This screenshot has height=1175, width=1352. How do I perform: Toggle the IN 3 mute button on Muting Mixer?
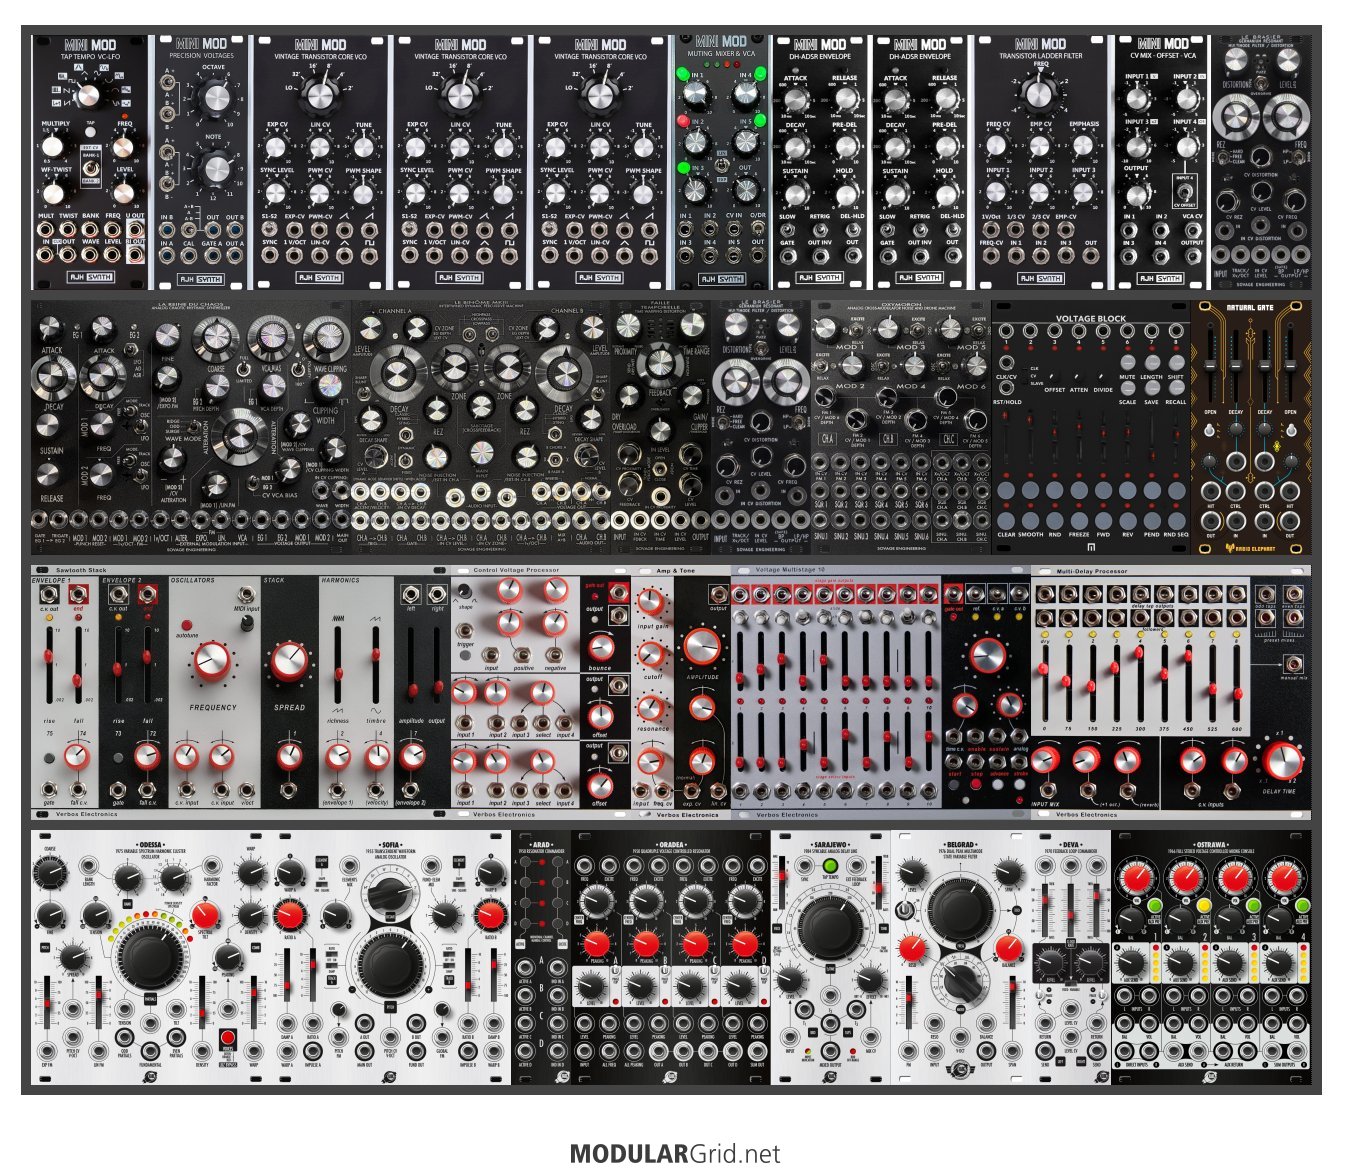(684, 167)
